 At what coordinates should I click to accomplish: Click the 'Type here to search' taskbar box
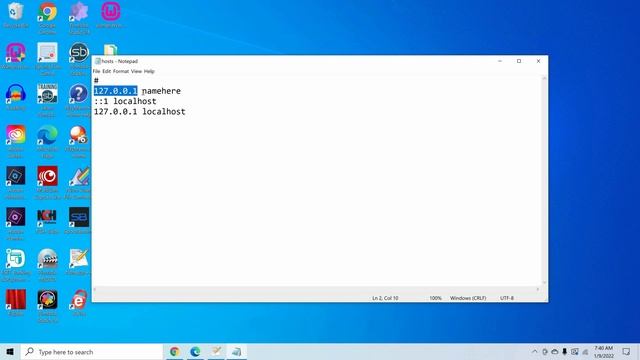[x=92, y=351]
